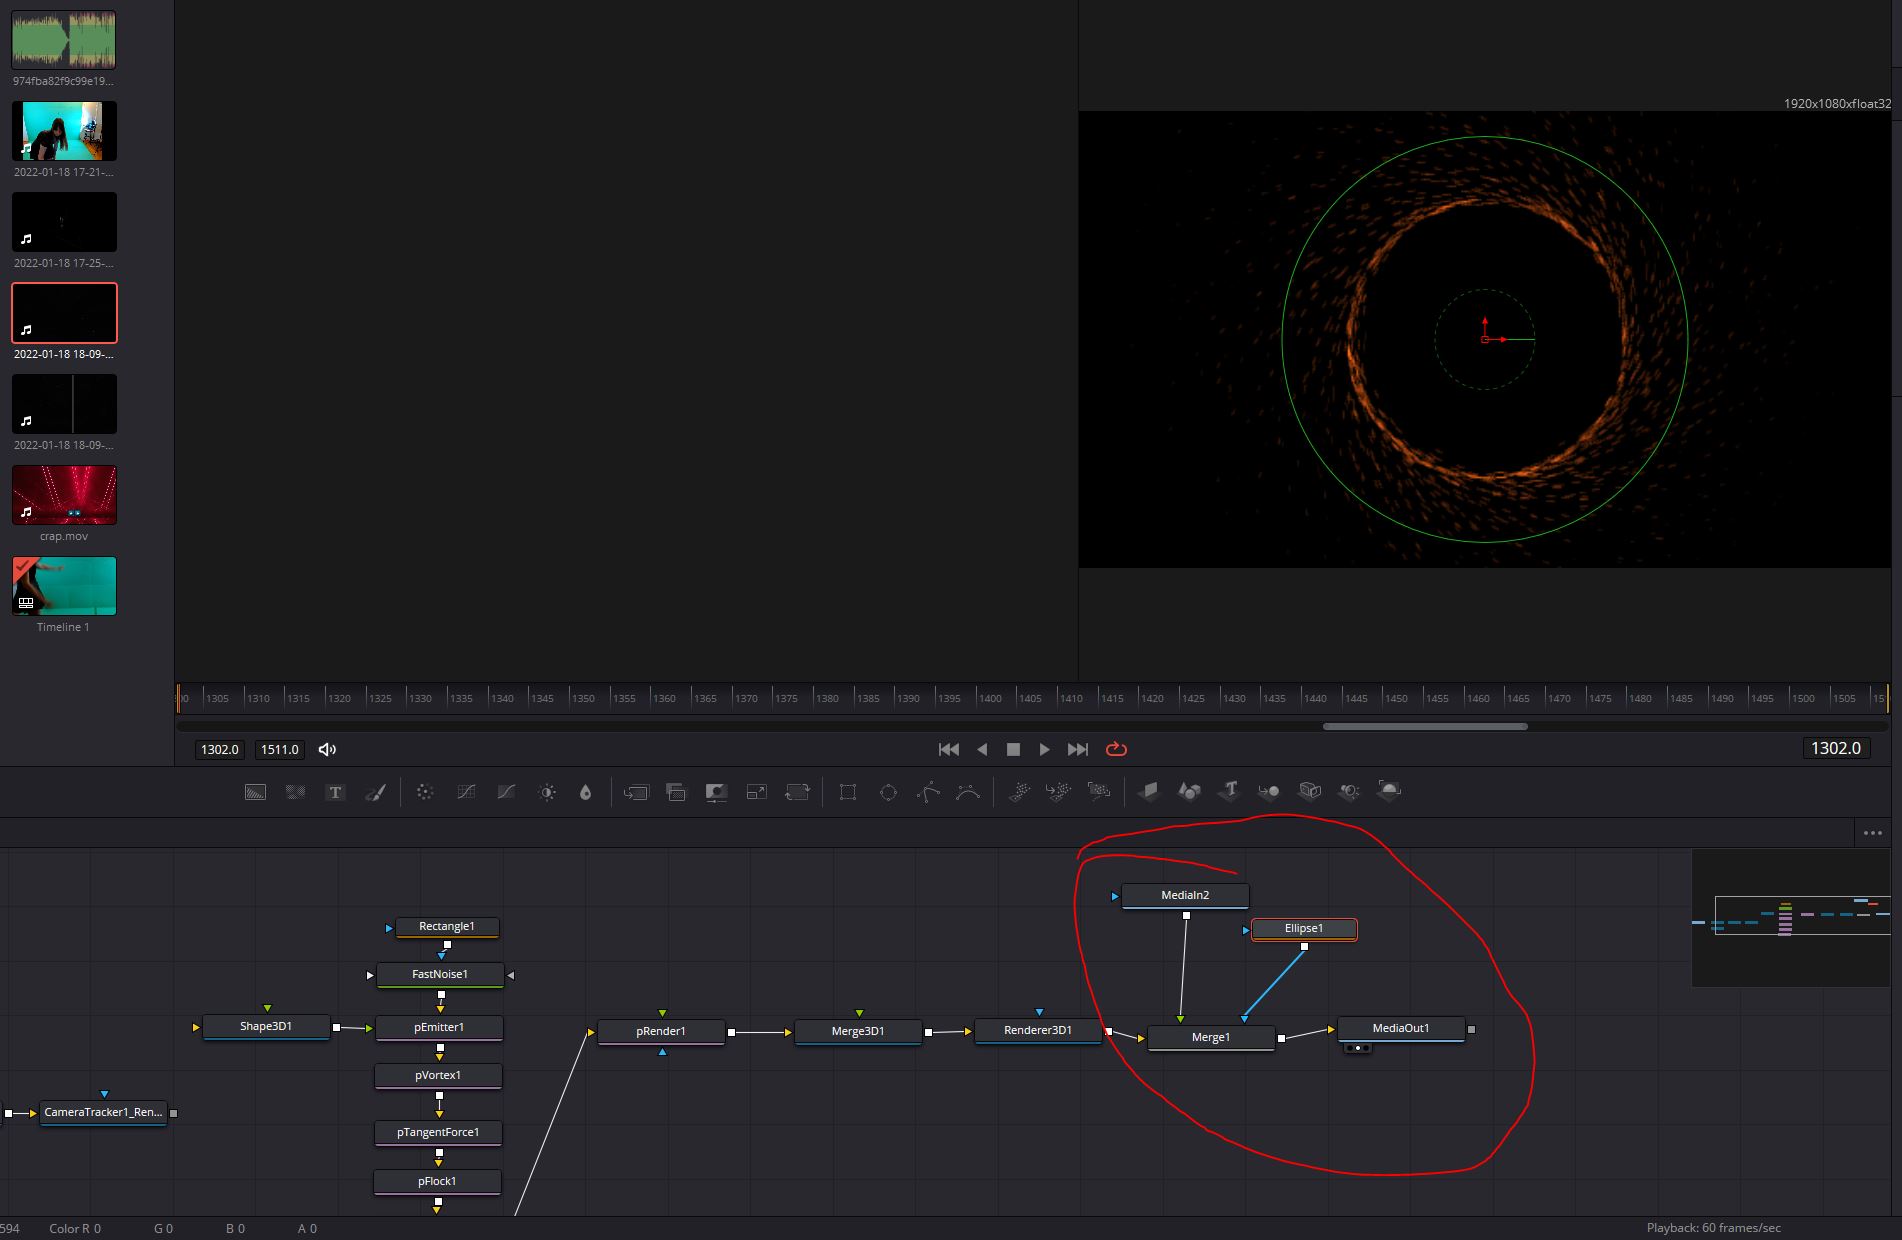This screenshot has width=1902, height=1240.
Task: Add a pRender particle node from toolbar
Action: [x=1099, y=792]
